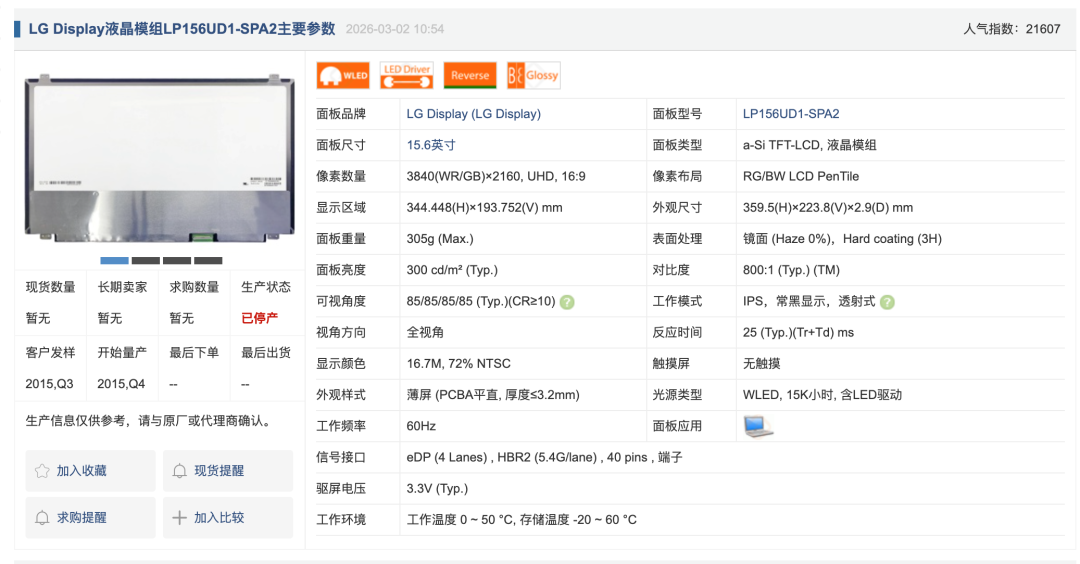The height and width of the screenshot is (564, 1080).
Task: Select the first blue image carousel indicator
Action: [114, 260]
